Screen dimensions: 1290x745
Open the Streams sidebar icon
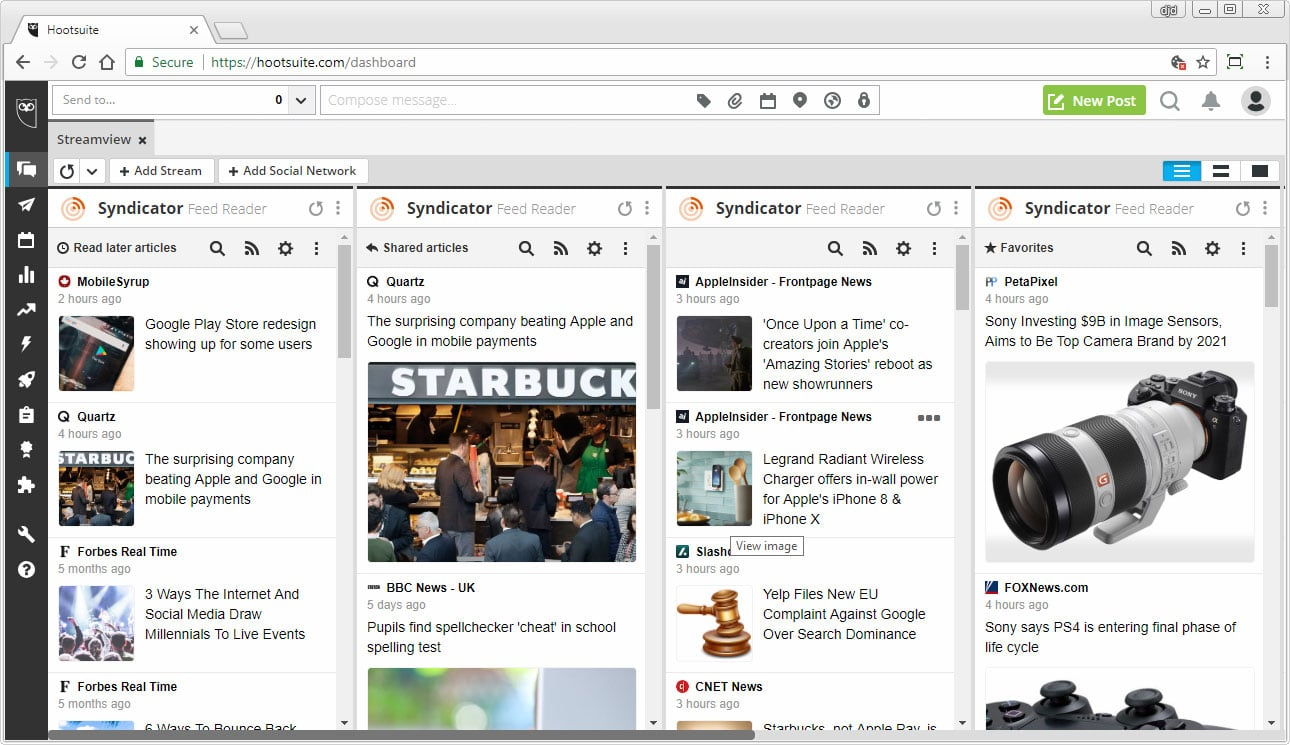click(x=26, y=170)
